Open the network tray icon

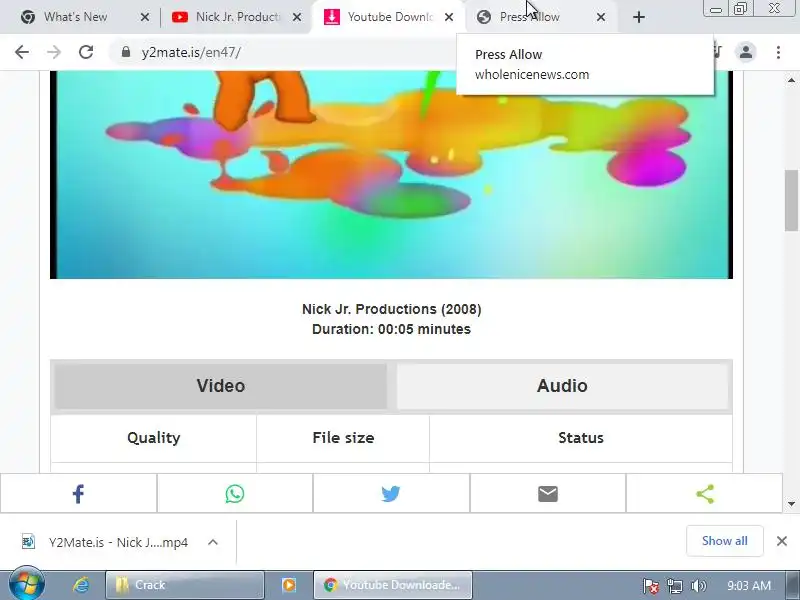coord(674,586)
